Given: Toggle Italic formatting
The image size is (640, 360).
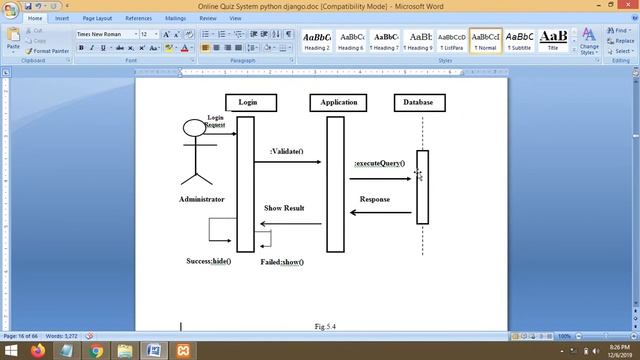Looking at the screenshot, I should 92,48.
